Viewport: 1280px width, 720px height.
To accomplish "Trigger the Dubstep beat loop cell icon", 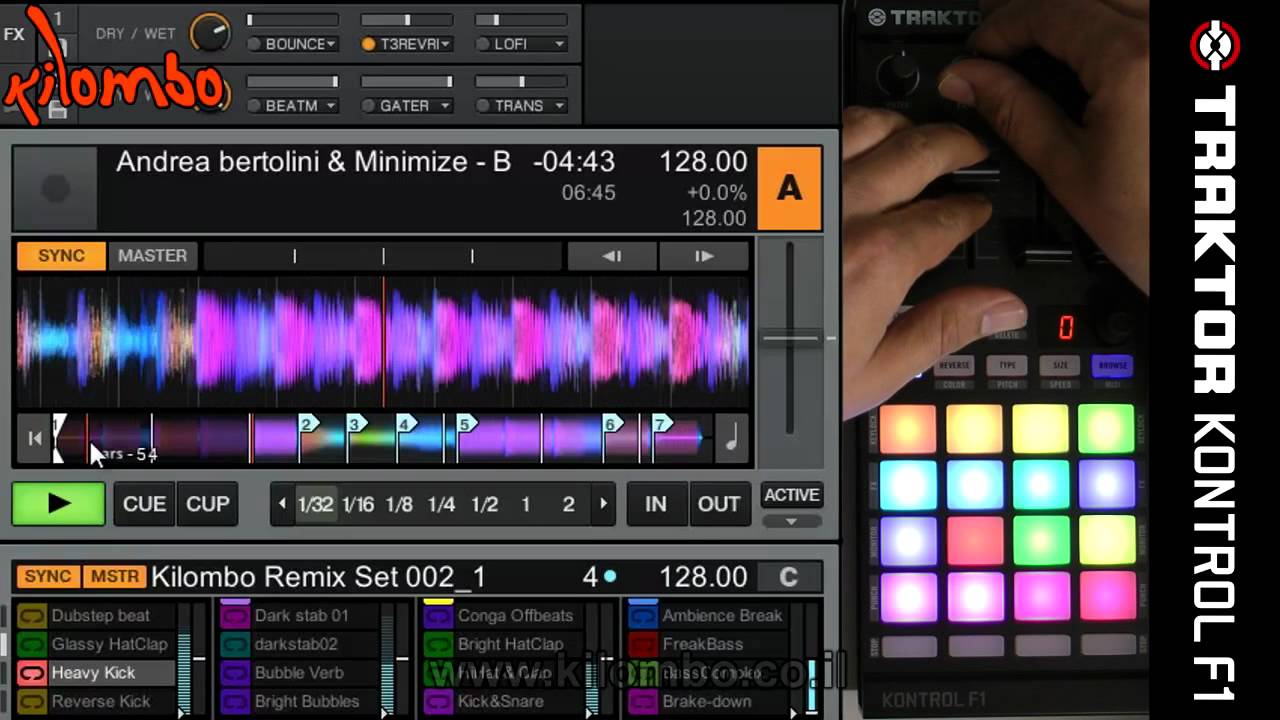I will click(x=32, y=616).
